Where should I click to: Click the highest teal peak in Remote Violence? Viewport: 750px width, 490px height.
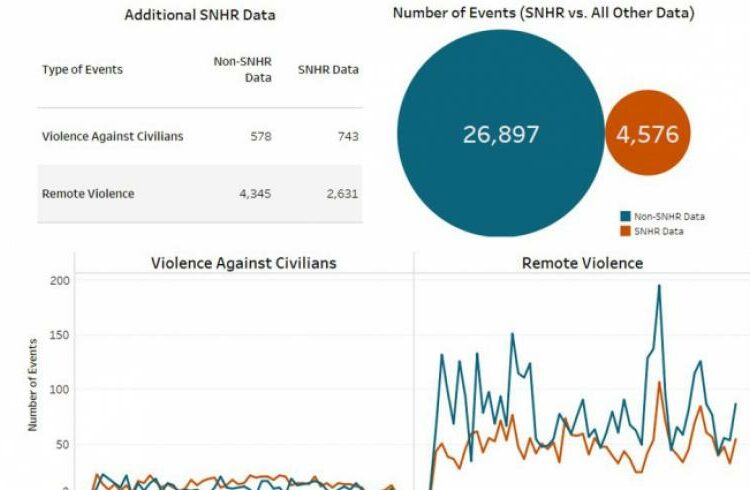pyautogui.click(x=659, y=286)
